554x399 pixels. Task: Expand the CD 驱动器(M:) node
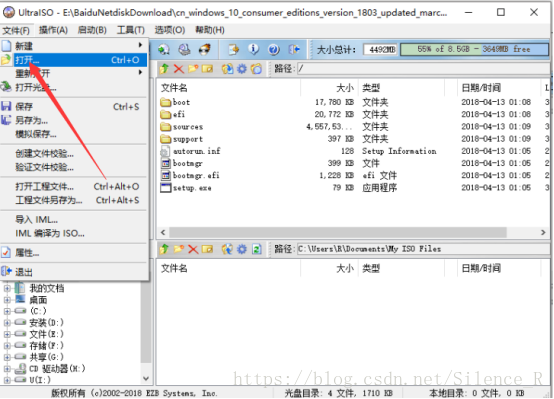coord(7,369)
